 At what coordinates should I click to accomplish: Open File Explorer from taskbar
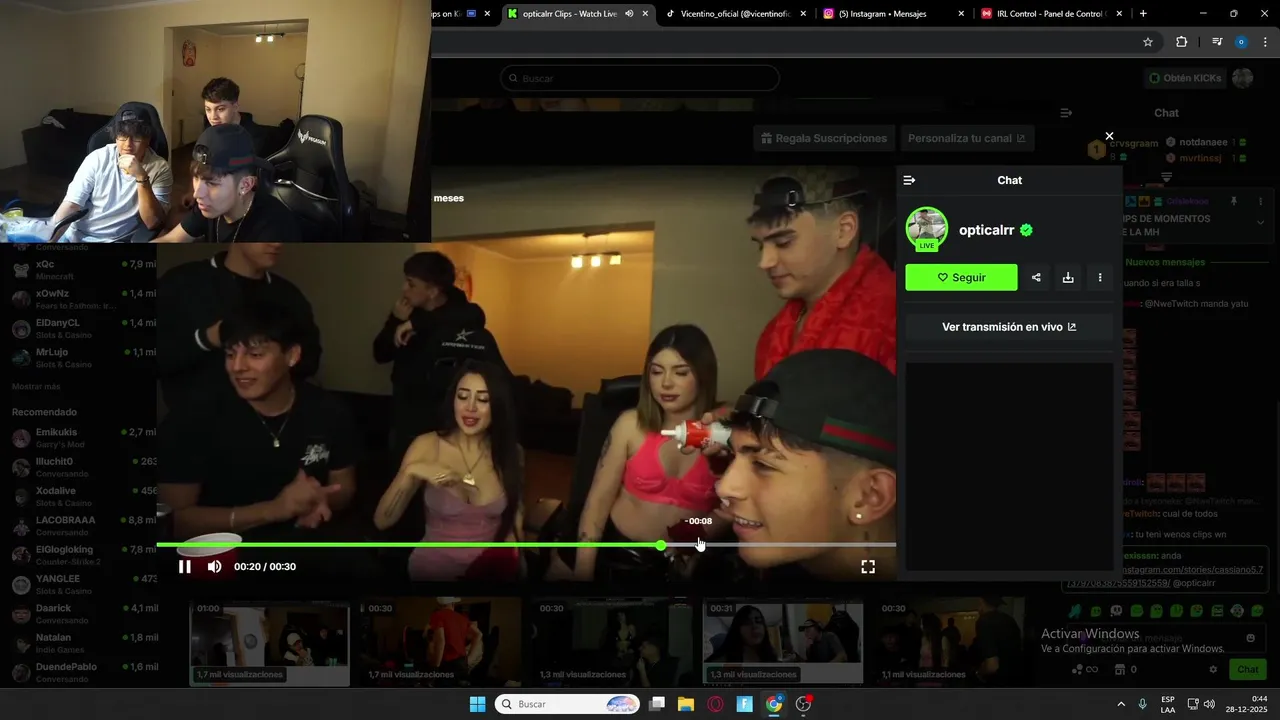686,704
